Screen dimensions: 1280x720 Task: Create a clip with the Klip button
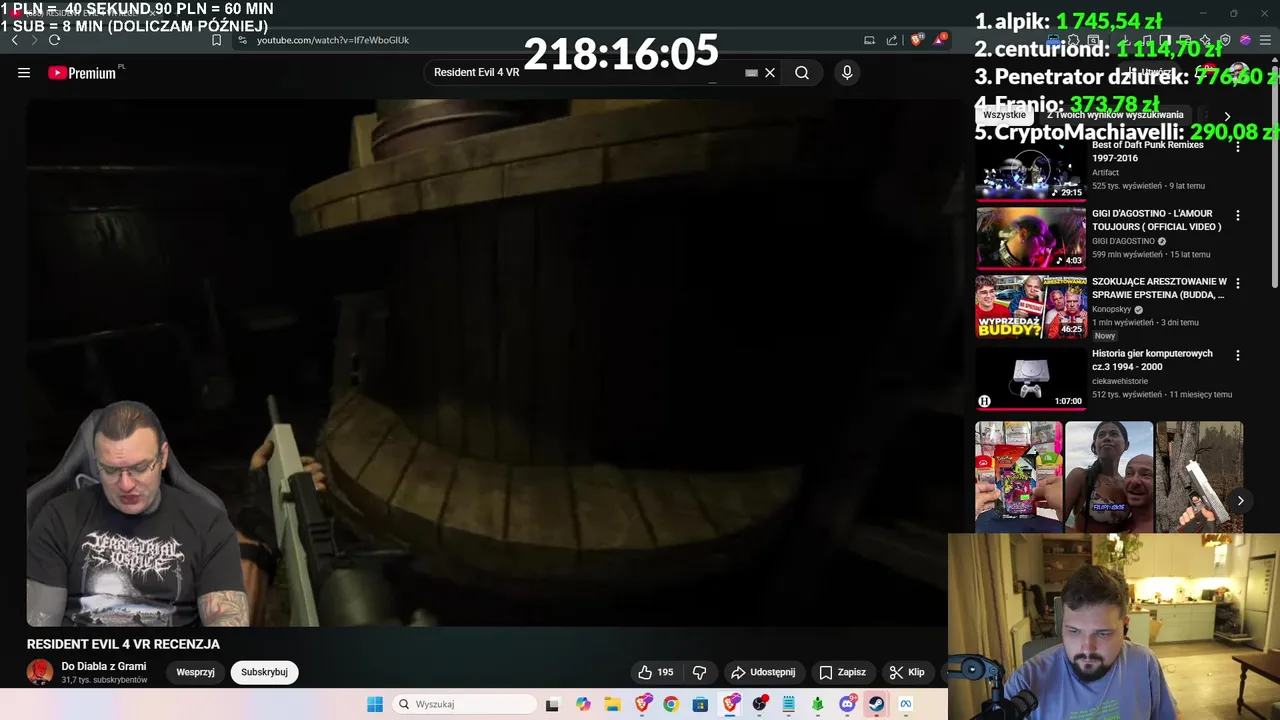[907, 672]
